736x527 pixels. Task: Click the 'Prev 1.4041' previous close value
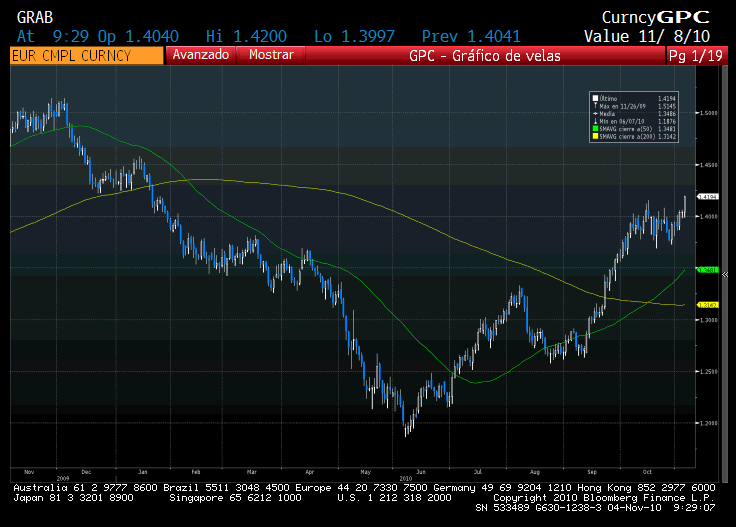471,37
